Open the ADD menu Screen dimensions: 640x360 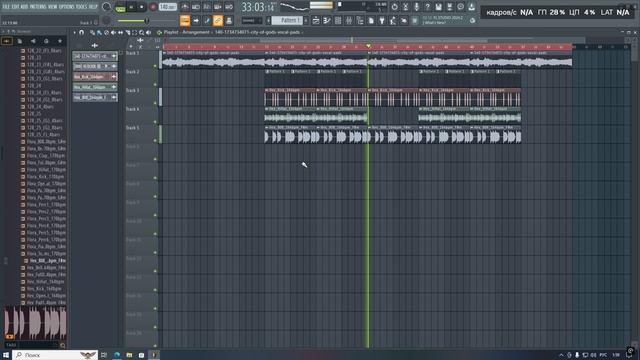(24, 7)
